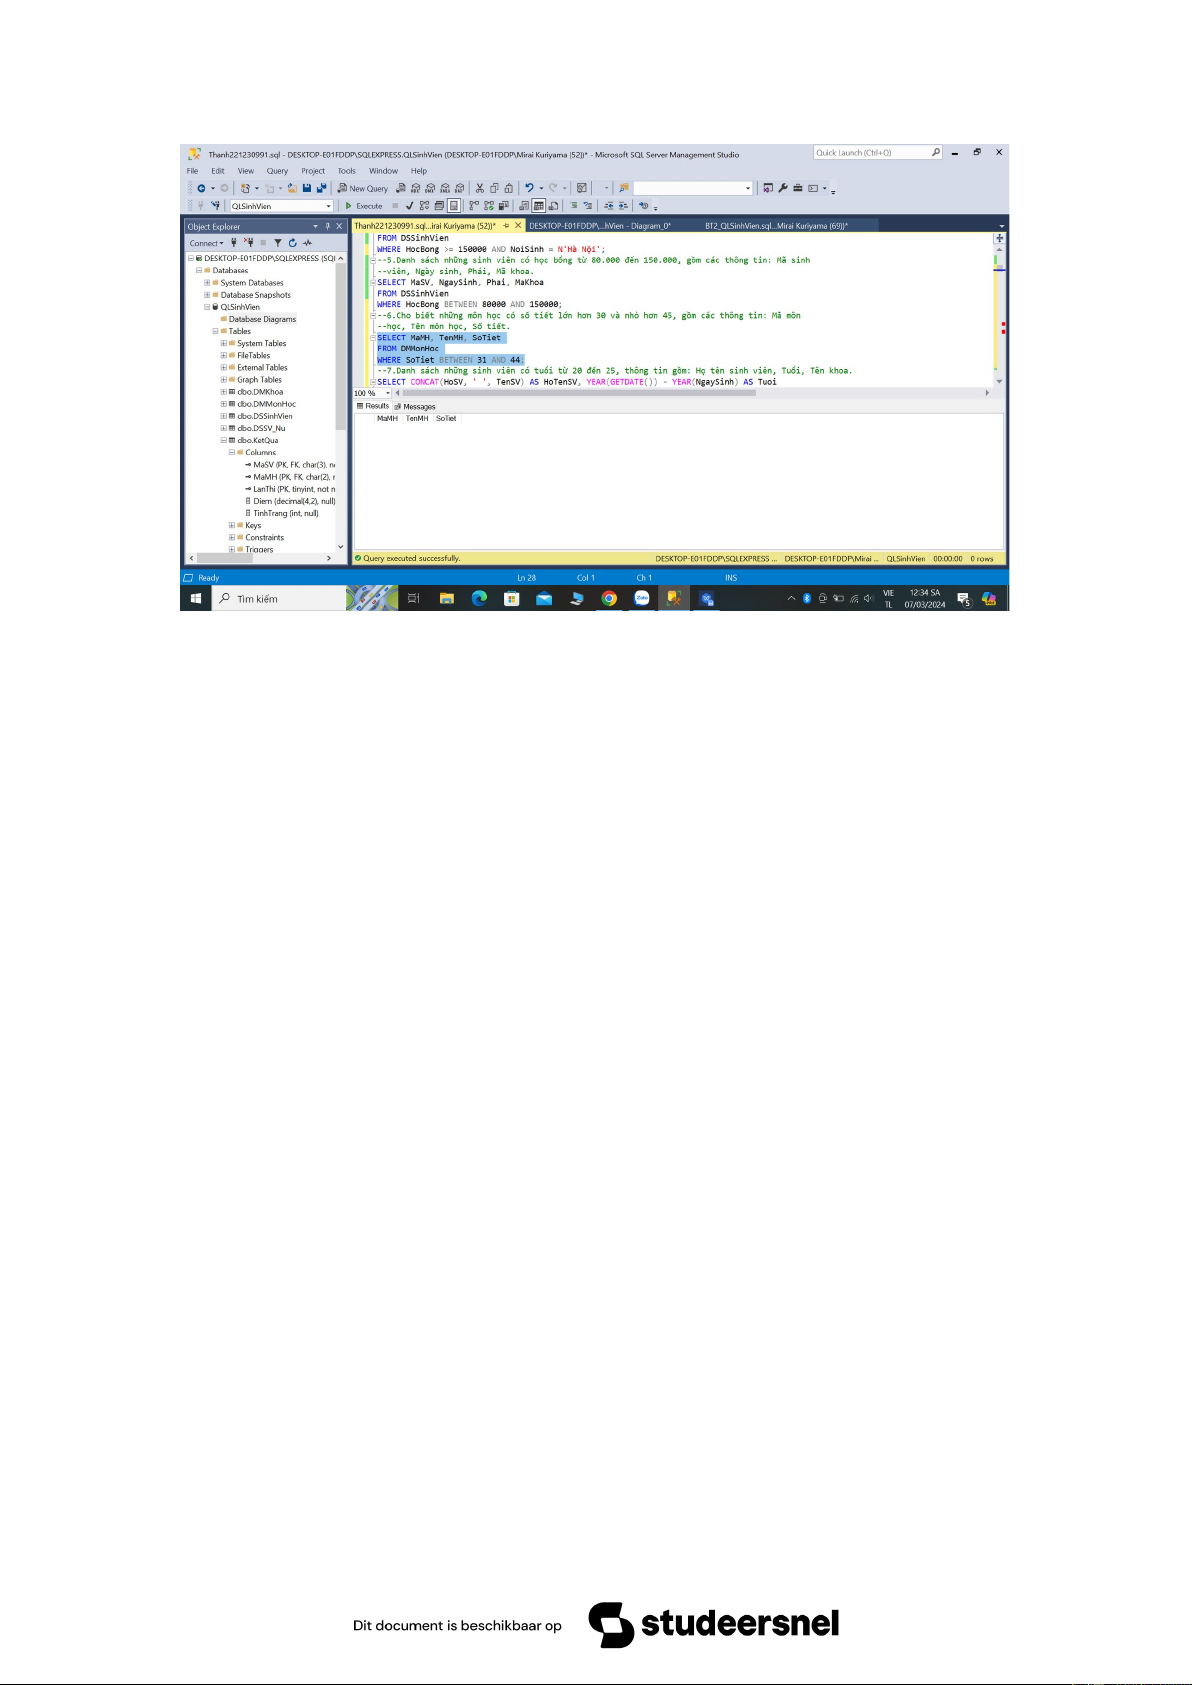Toggle Include Actual Execution Plan
Viewport: 1192px width, 1685px height.
[x=473, y=206]
